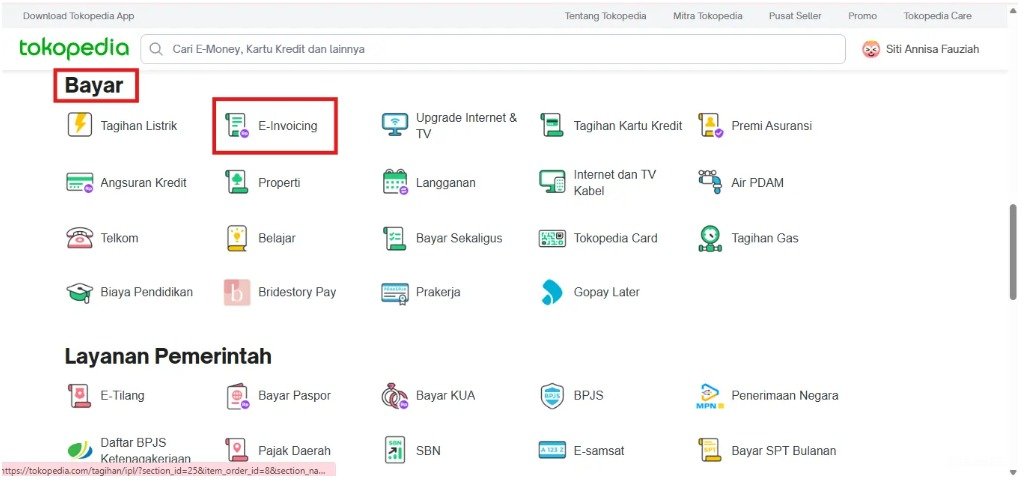Viewport: 1034px width, 496px height.
Task: Select the Bayar Sekaligus label
Action: point(459,238)
